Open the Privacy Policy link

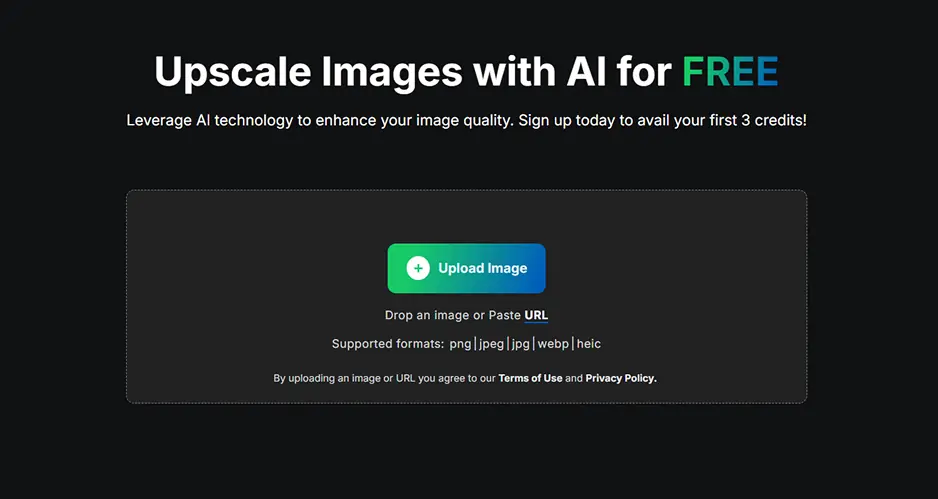click(621, 378)
